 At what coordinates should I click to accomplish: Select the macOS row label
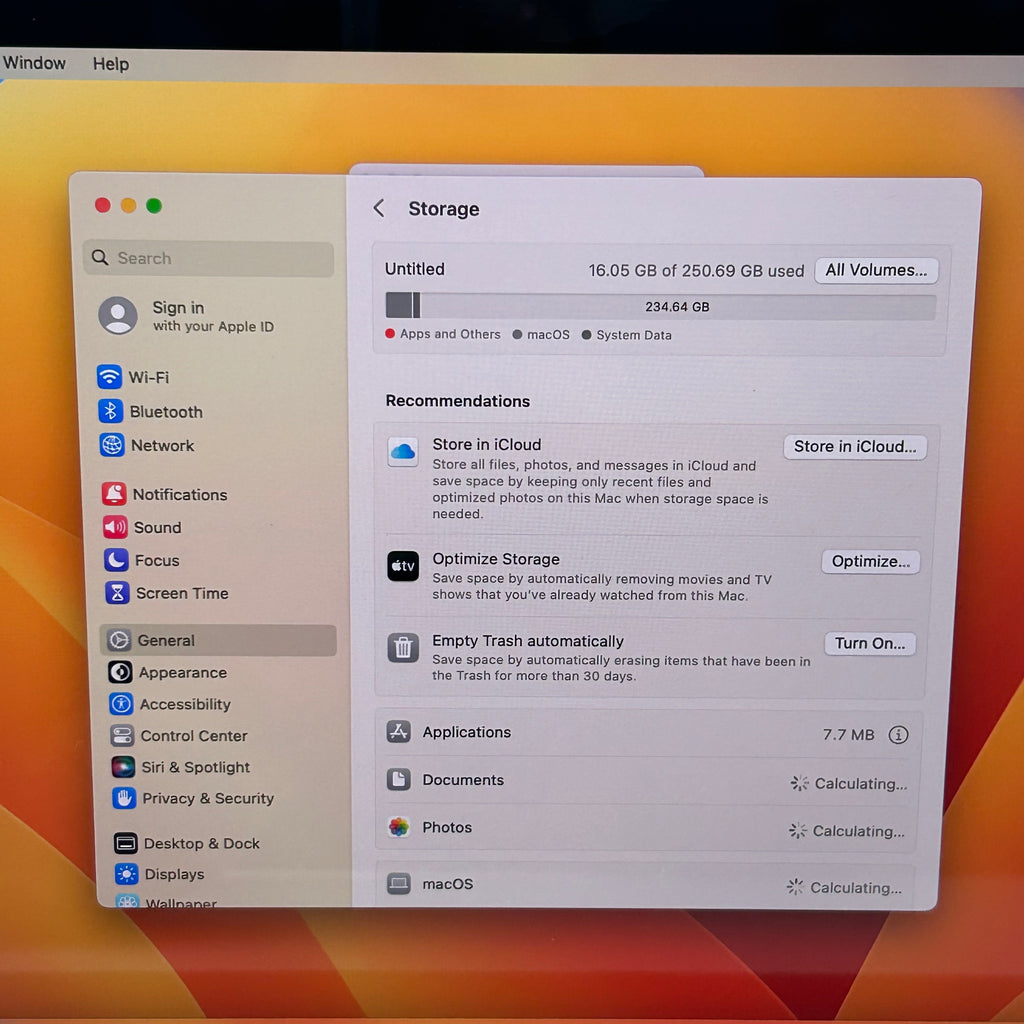pyautogui.click(x=447, y=884)
